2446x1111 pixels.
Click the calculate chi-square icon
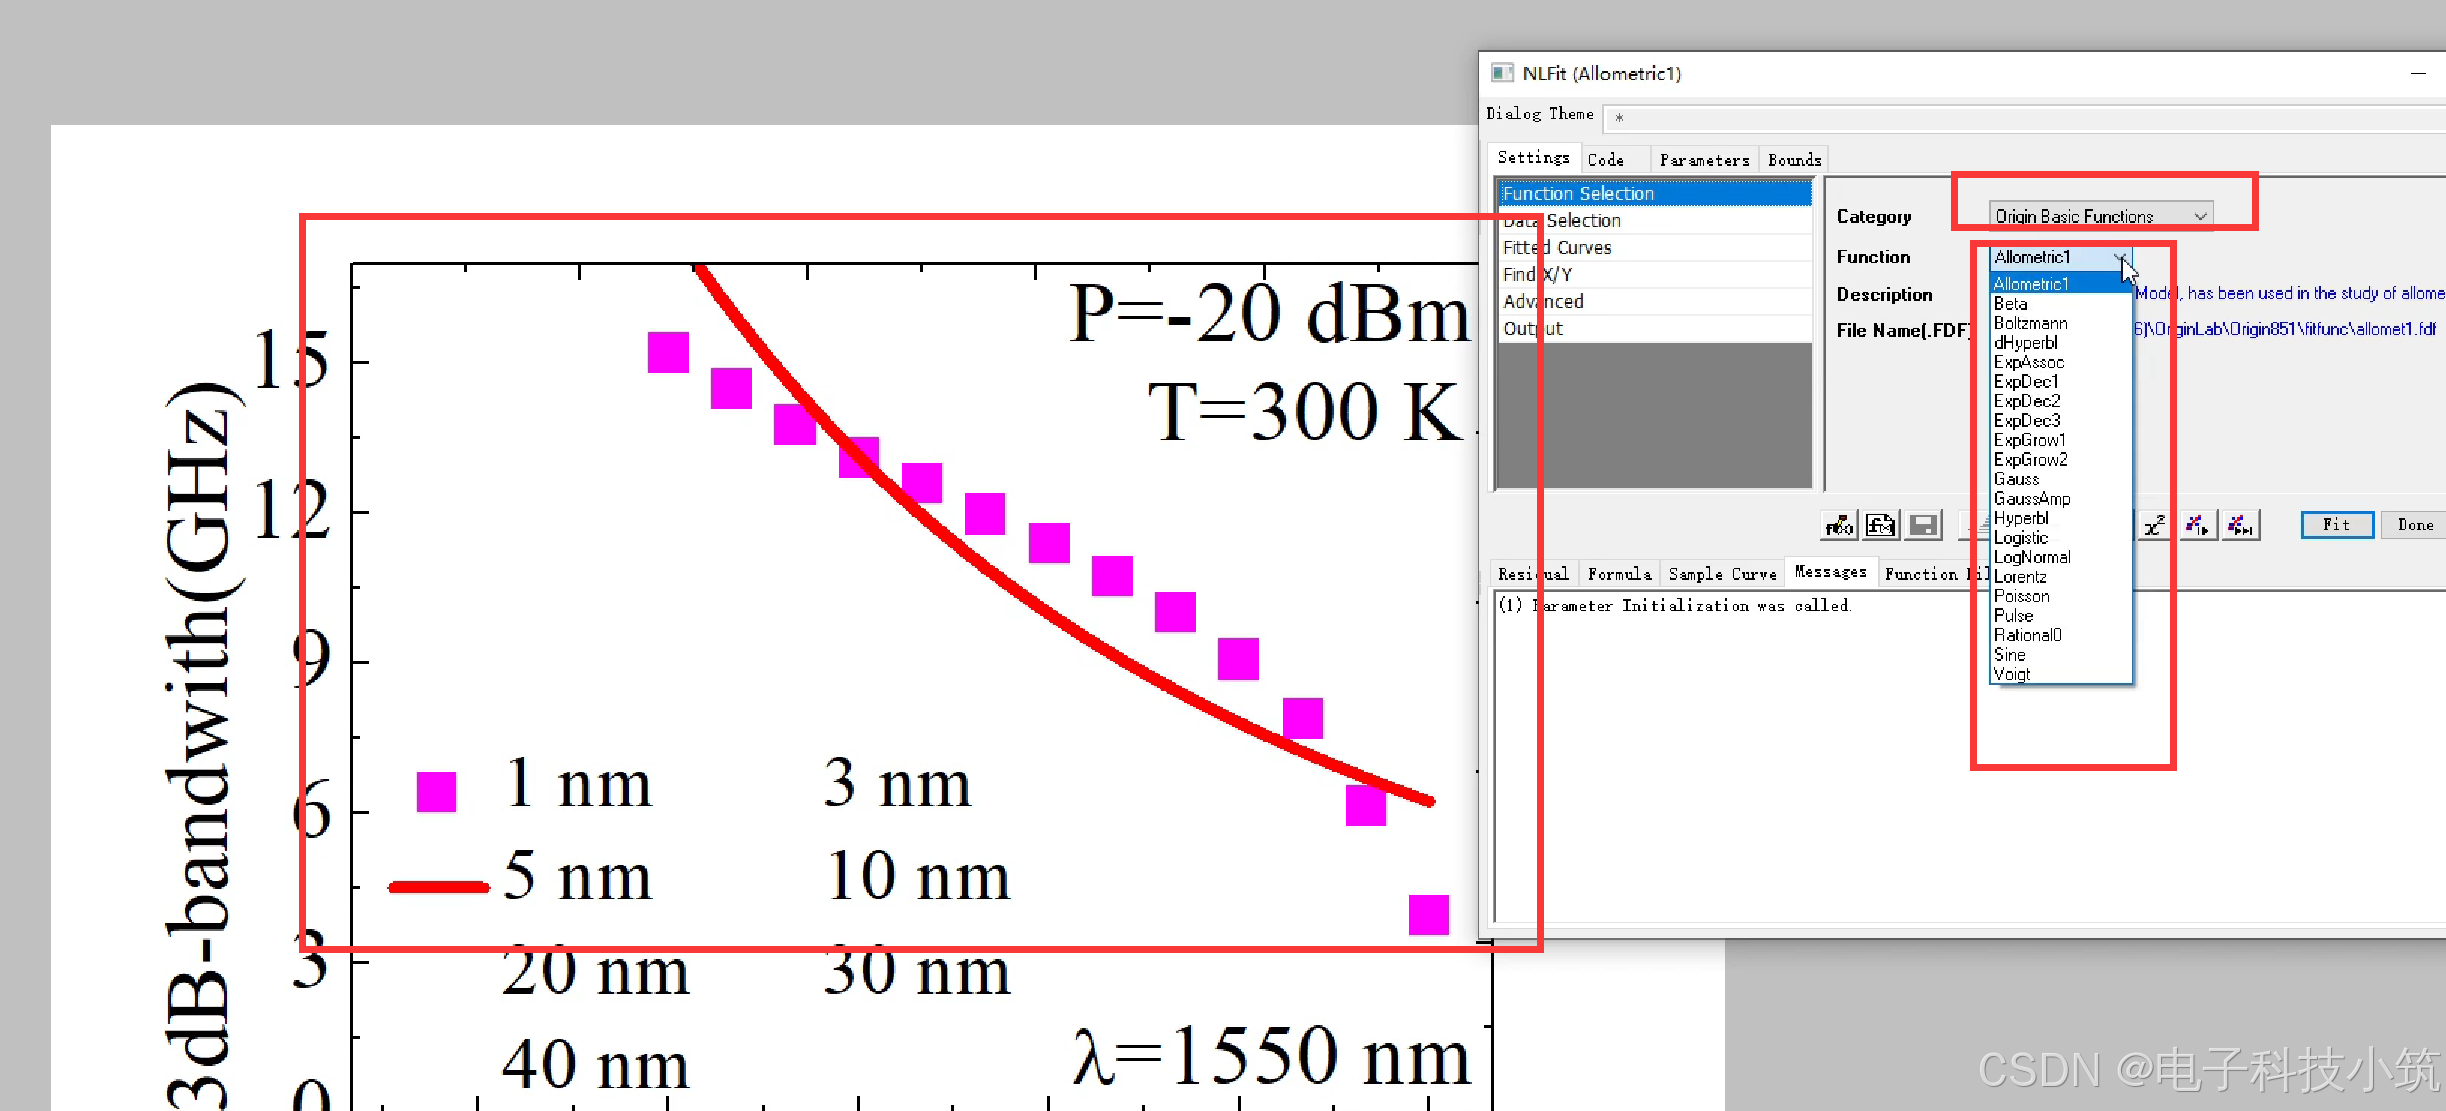tap(2154, 525)
